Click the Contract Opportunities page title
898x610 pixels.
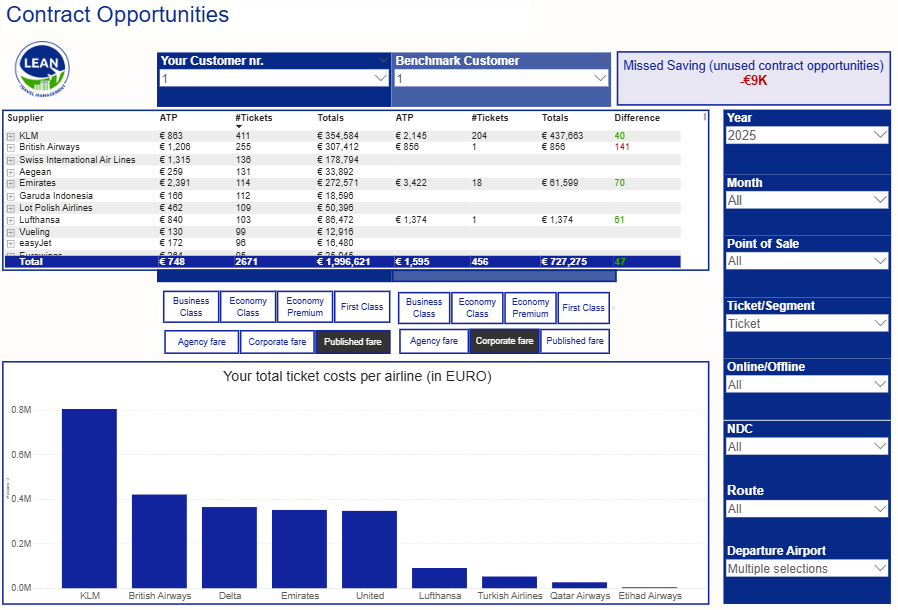[117, 14]
